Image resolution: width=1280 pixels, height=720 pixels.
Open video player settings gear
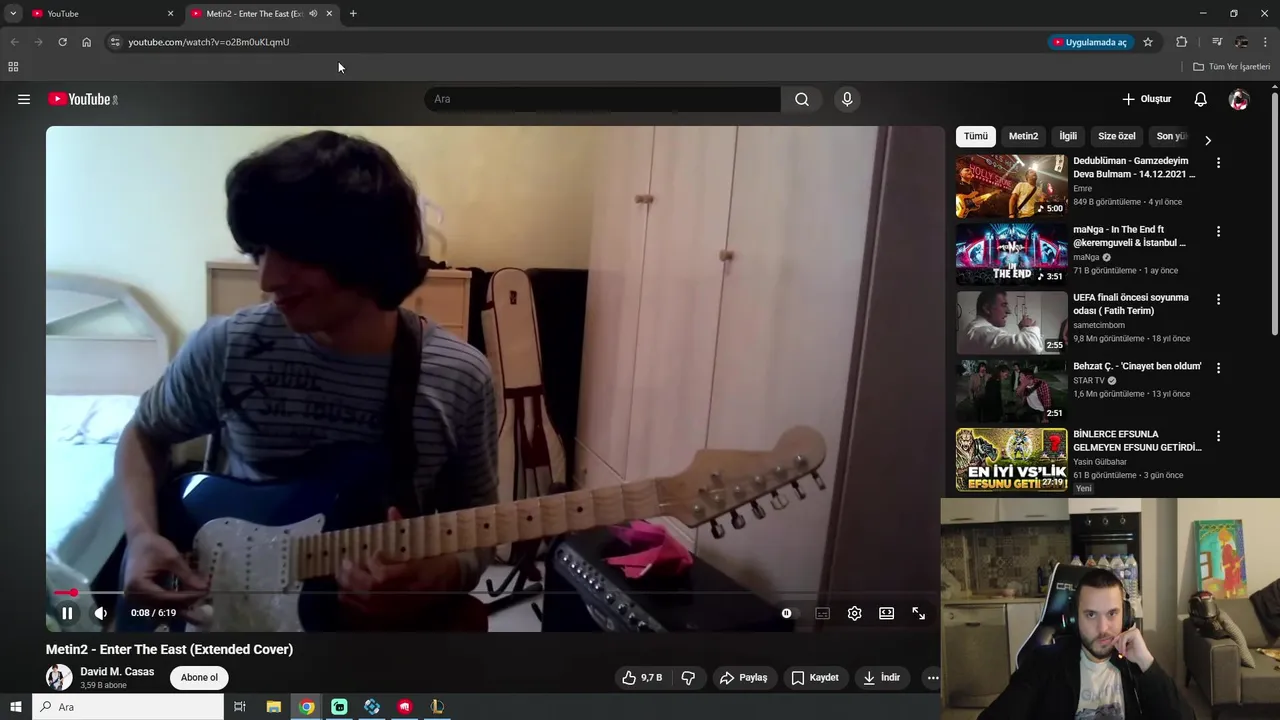pyautogui.click(x=854, y=613)
